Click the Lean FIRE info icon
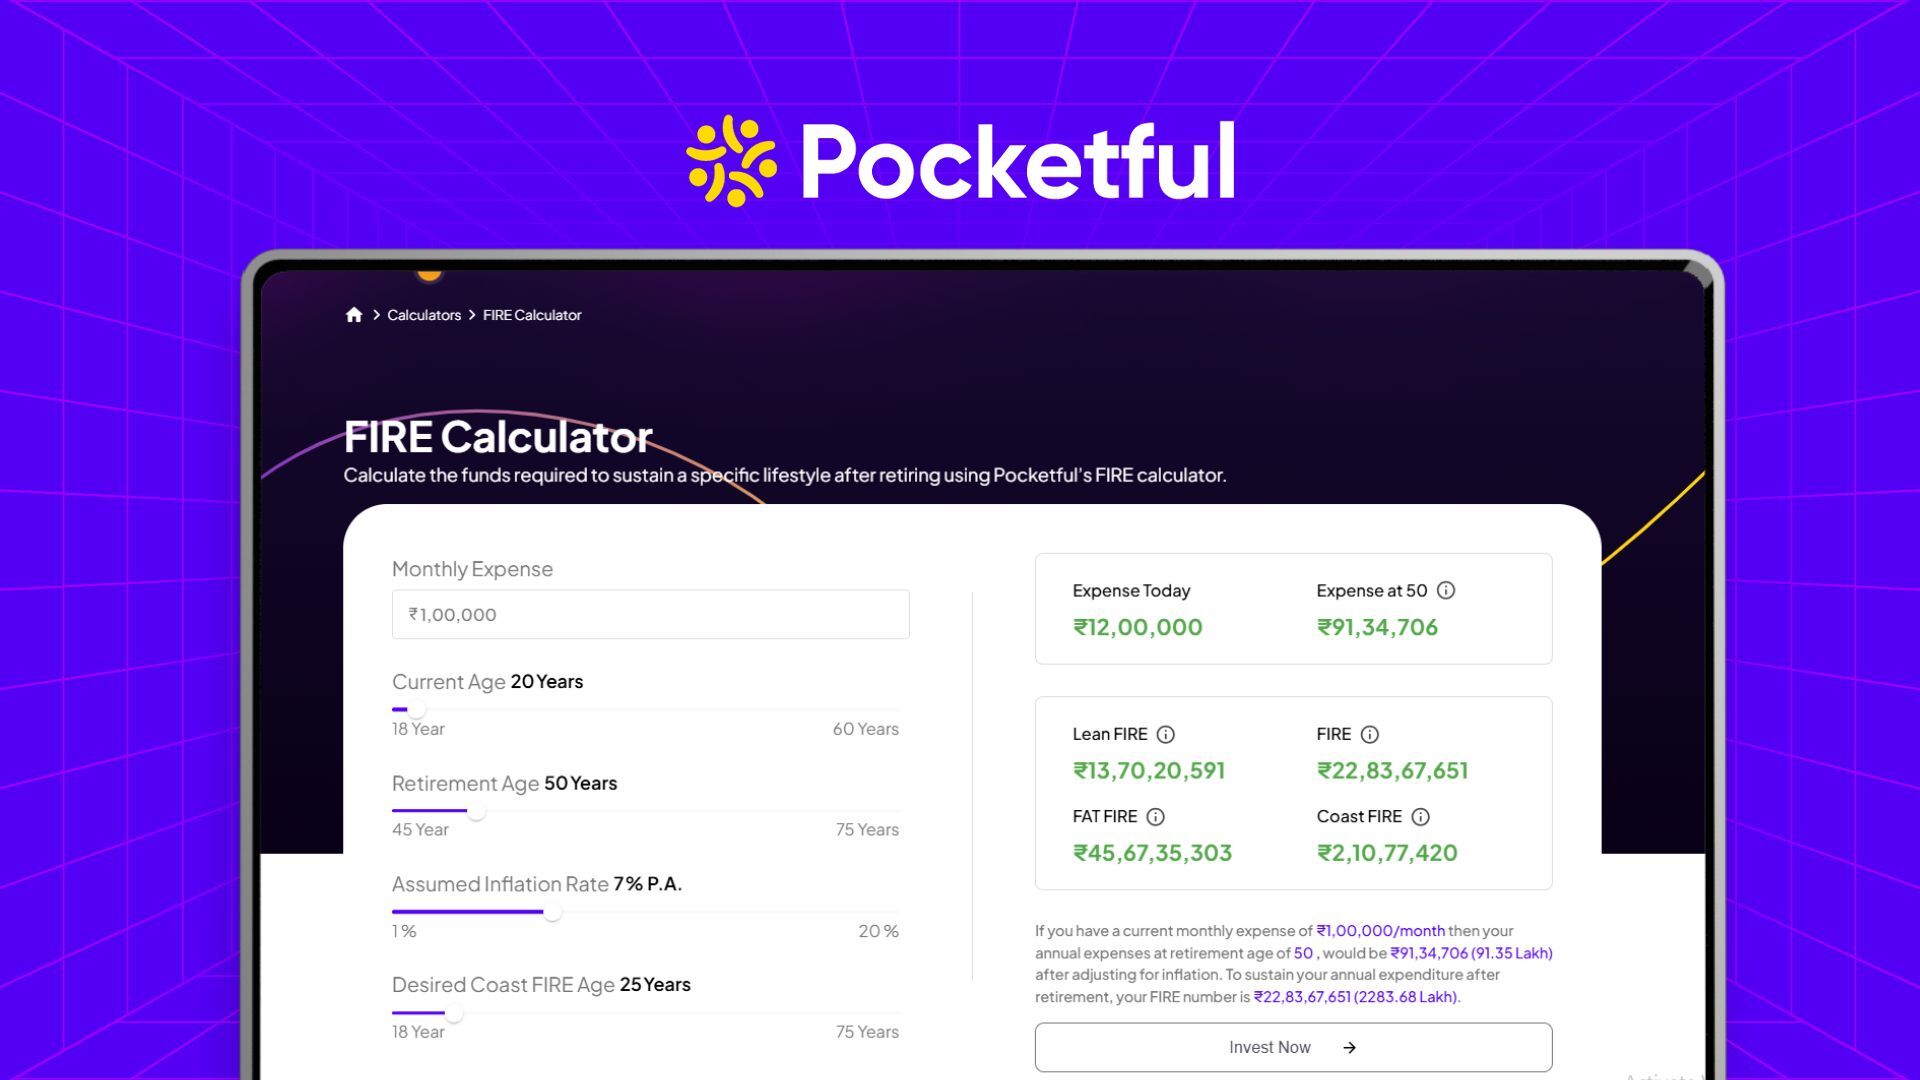The image size is (1920, 1080). (1166, 733)
